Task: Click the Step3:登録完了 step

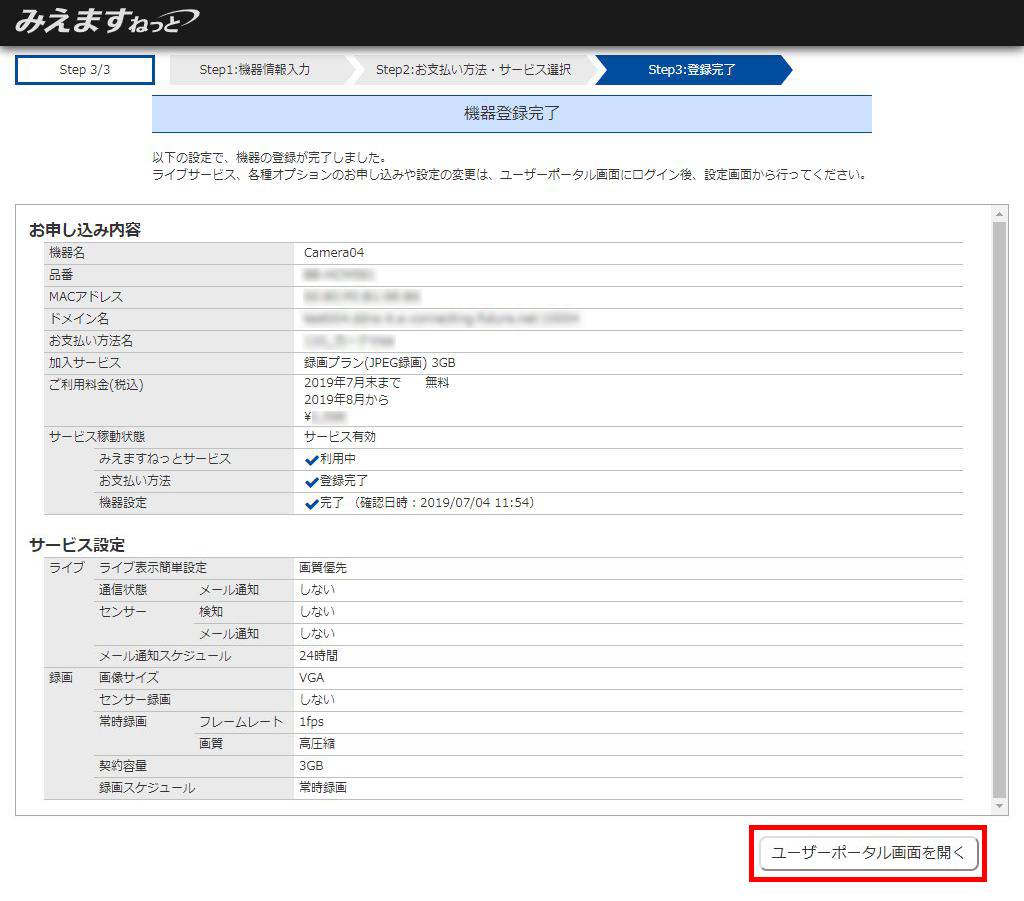Action: [x=692, y=70]
